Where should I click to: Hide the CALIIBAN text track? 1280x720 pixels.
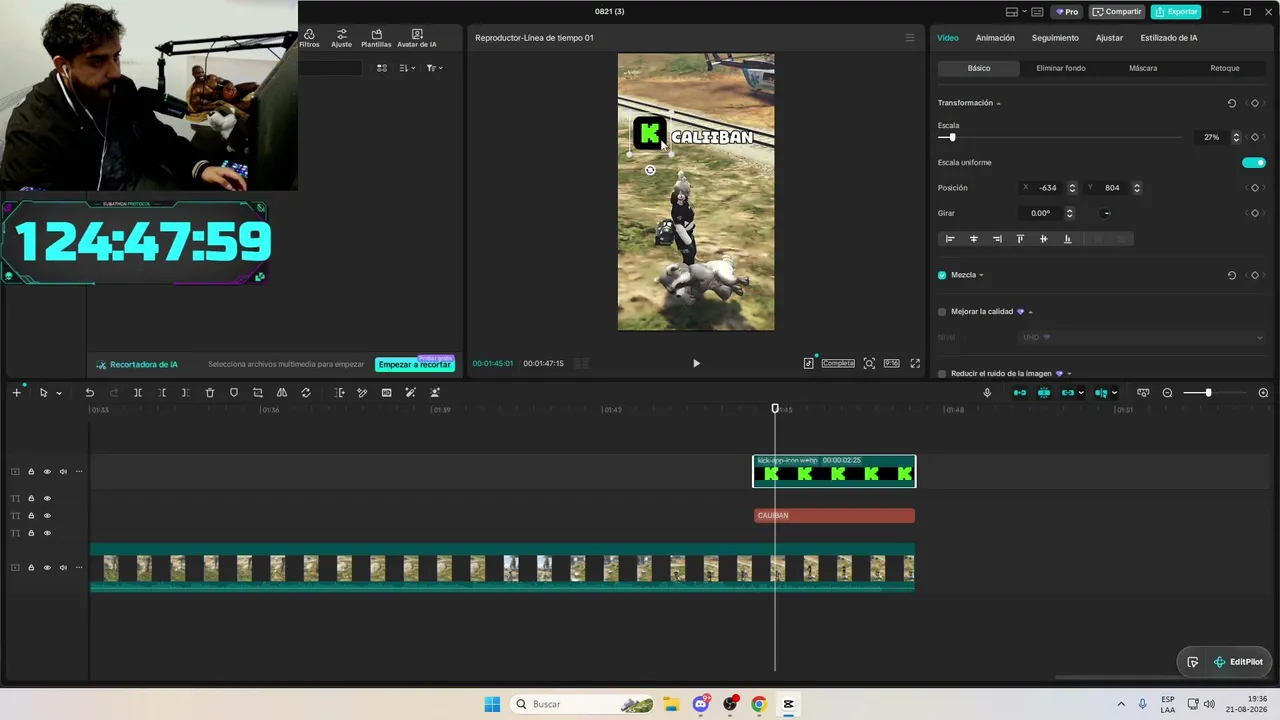pyautogui.click(x=47, y=516)
